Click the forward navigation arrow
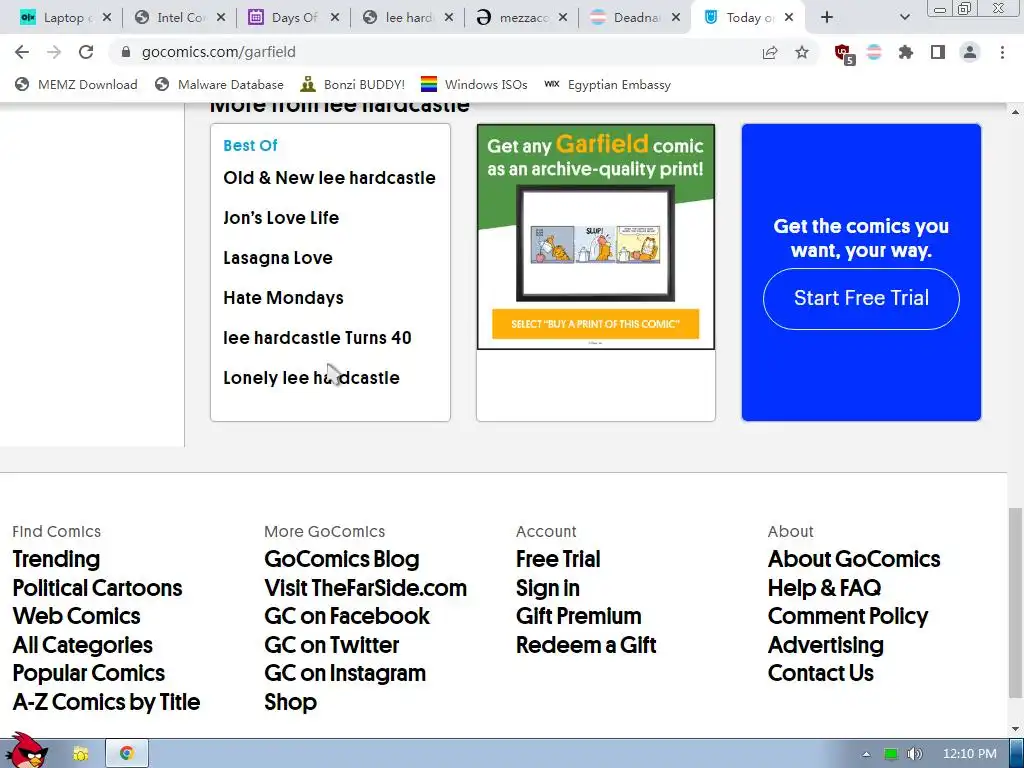 point(54,52)
